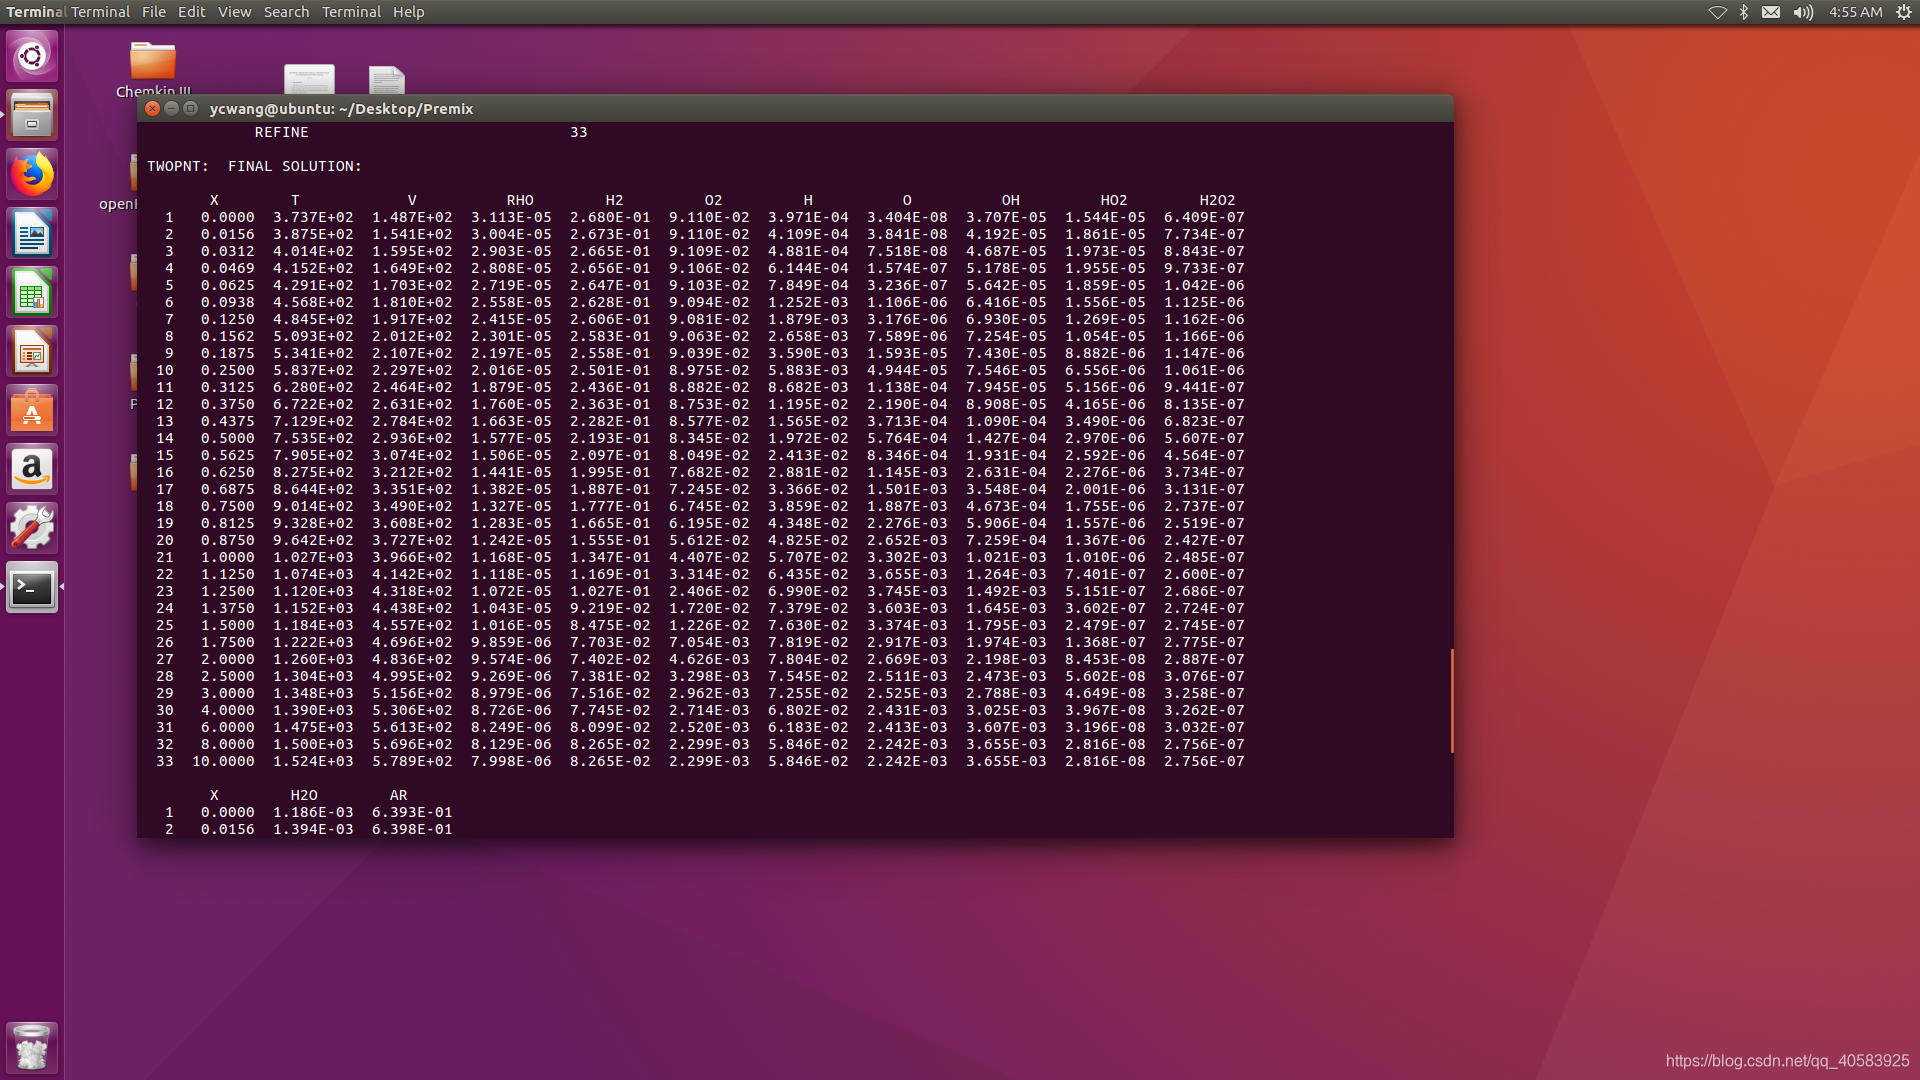Open Firefox browser from launcher
The width and height of the screenshot is (1920, 1080).
coord(32,174)
